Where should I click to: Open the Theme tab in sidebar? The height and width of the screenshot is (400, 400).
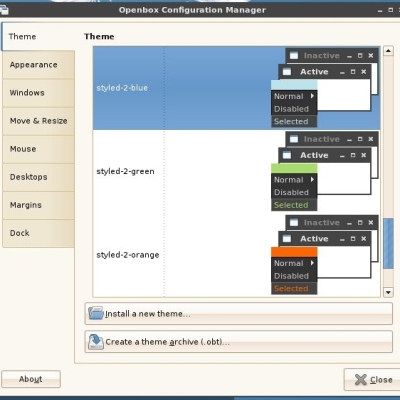click(x=38, y=36)
